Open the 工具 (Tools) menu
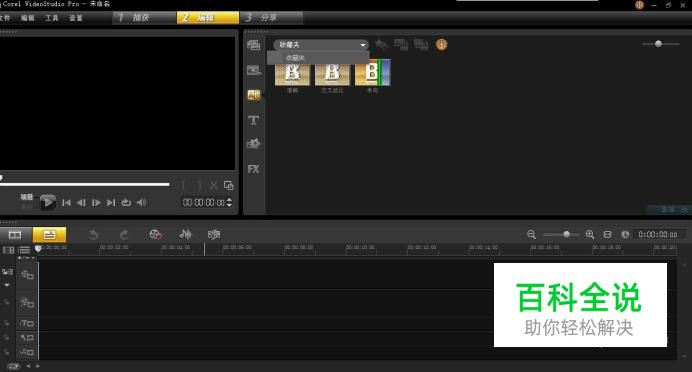692x372 pixels. coord(52,18)
